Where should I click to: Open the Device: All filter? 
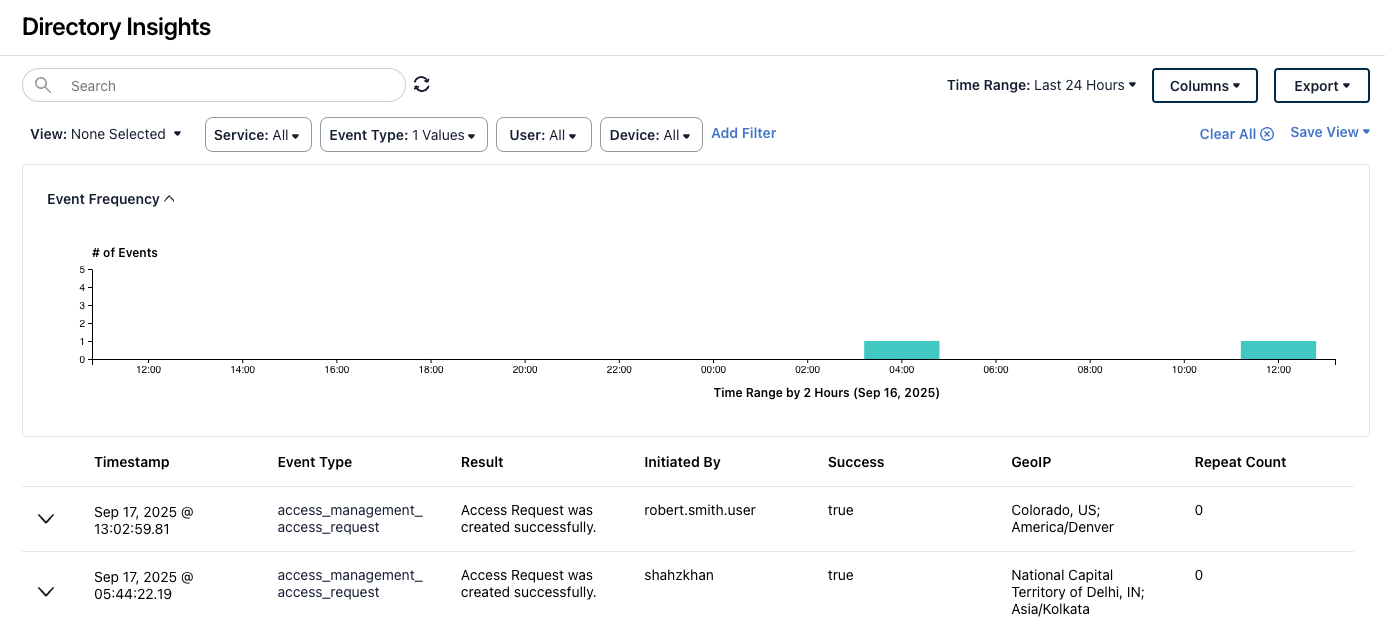(651, 134)
